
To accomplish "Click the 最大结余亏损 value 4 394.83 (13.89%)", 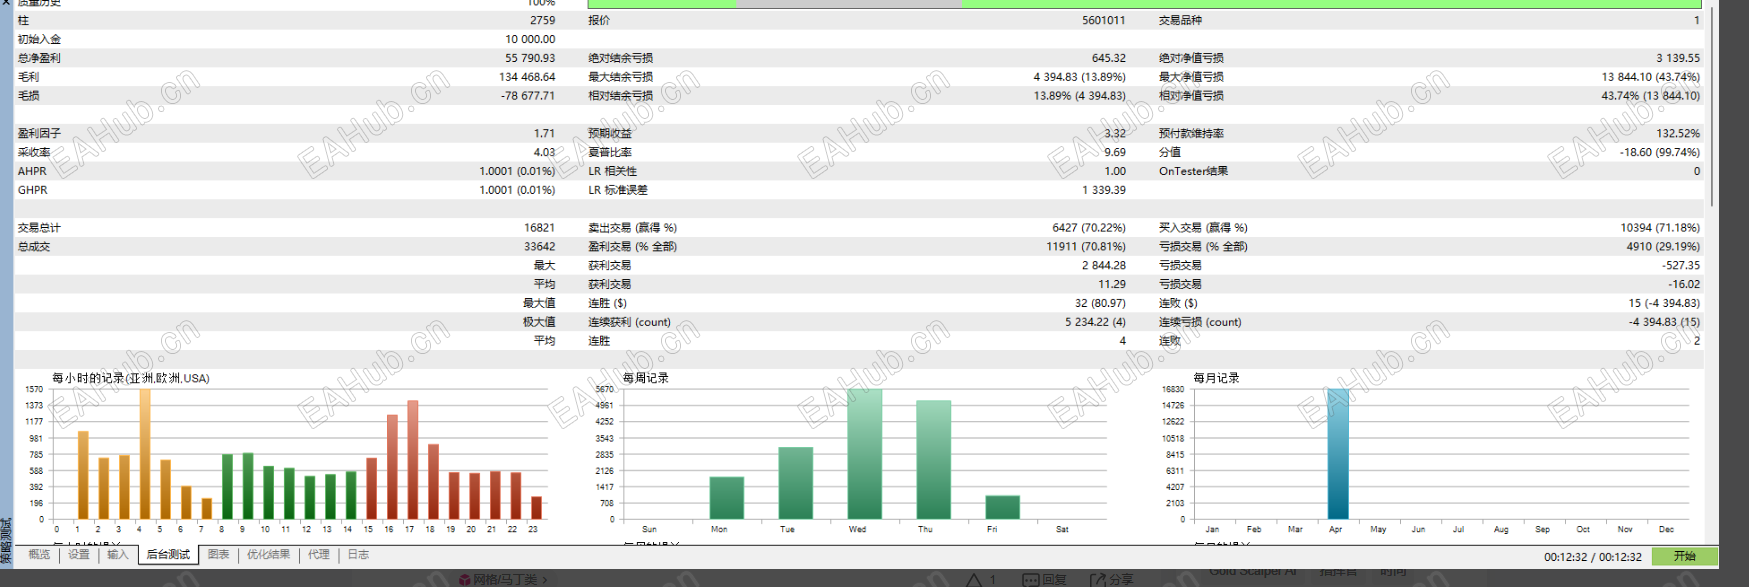I will click(1080, 77).
